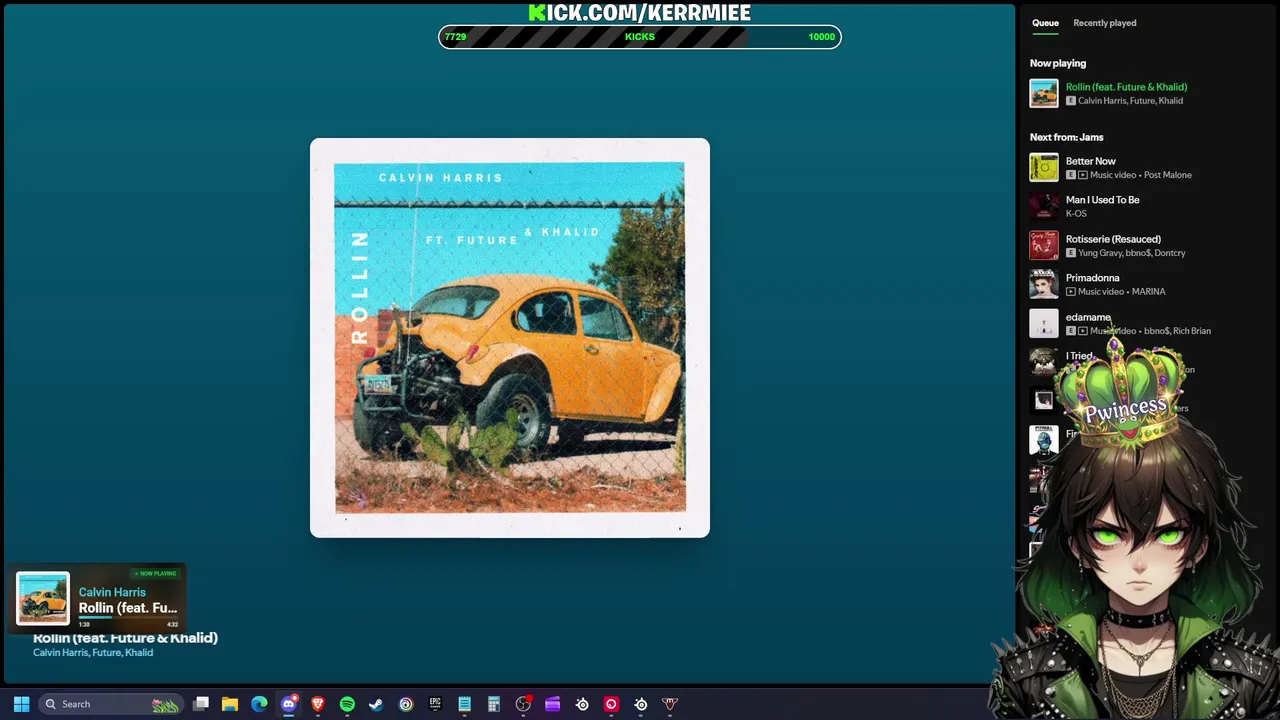Open the red circle app on taskbar
Viewport: 1280px width, 720px height.
pyautogui.click(x=611, y=704)
